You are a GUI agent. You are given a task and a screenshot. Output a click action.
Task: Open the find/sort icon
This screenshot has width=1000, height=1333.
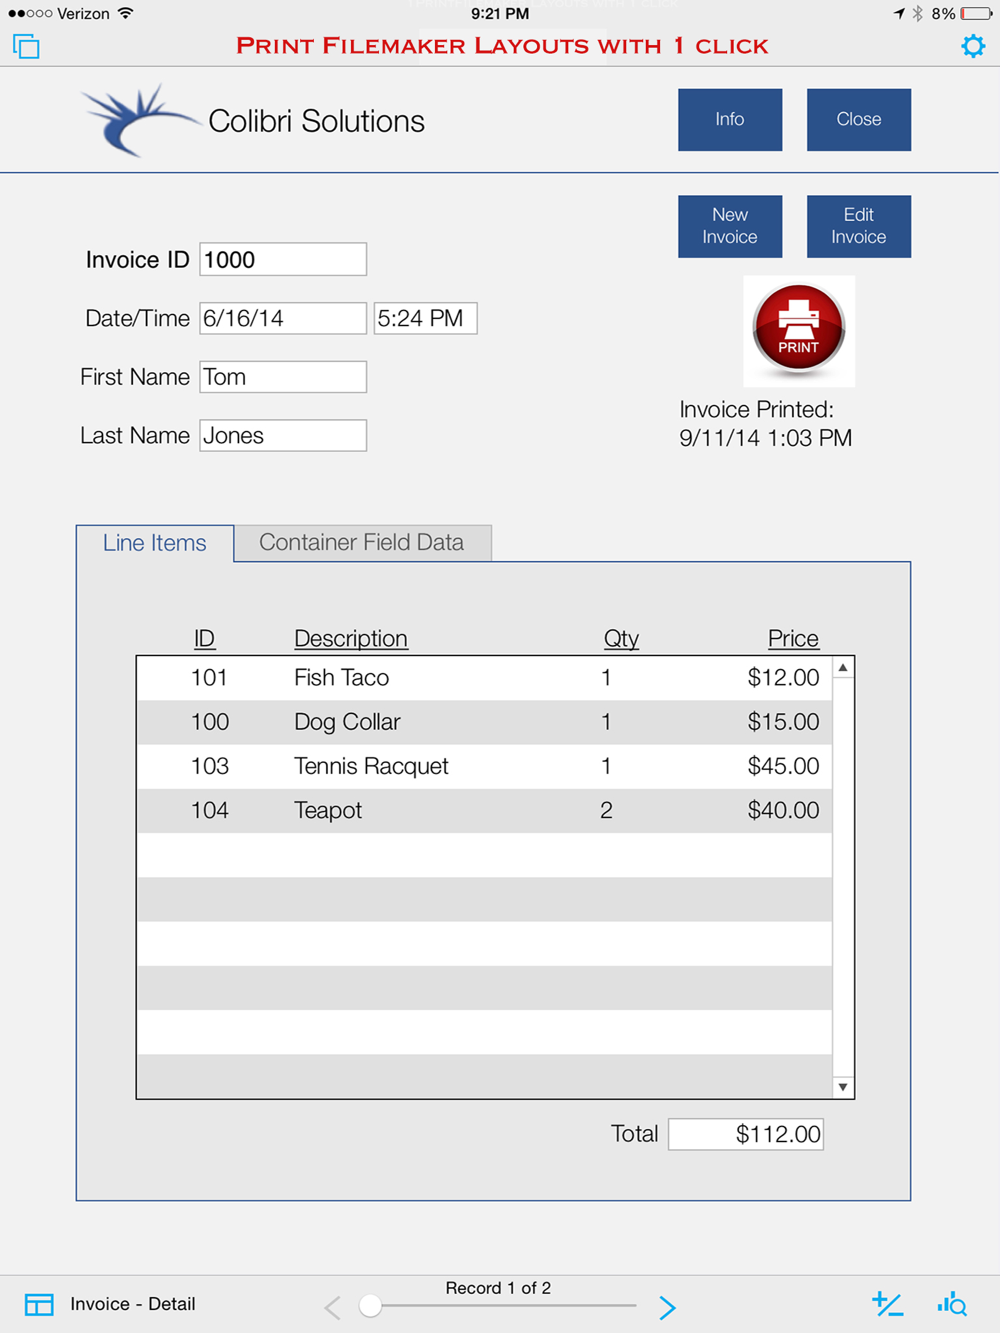[952, 1304]
